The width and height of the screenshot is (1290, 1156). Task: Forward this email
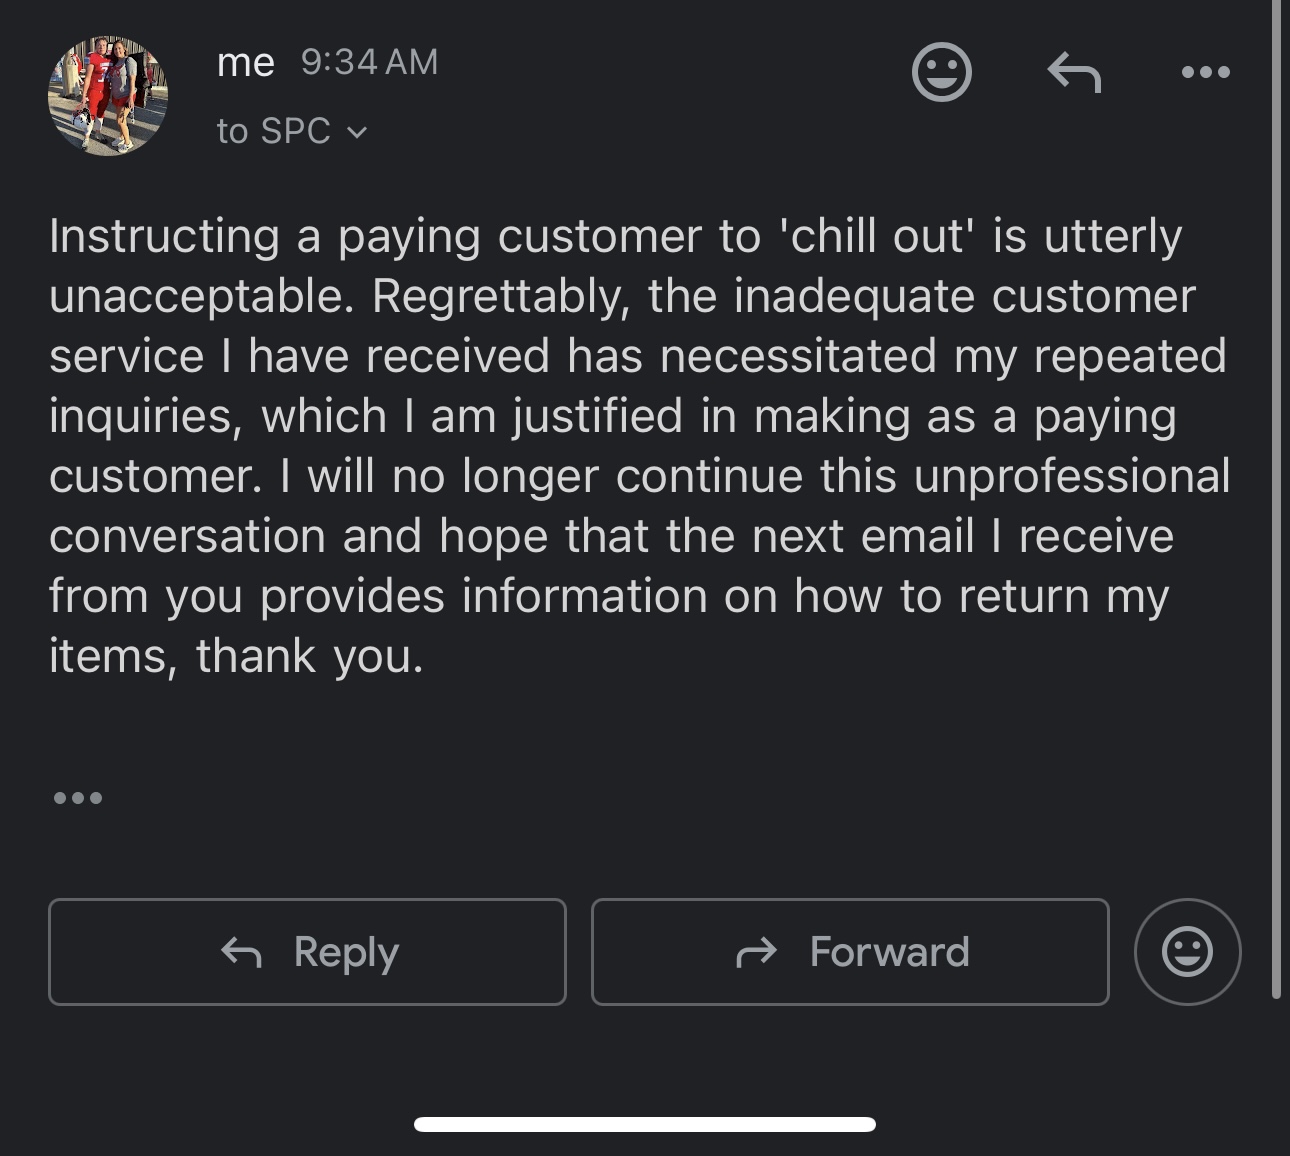click(850, 952)
